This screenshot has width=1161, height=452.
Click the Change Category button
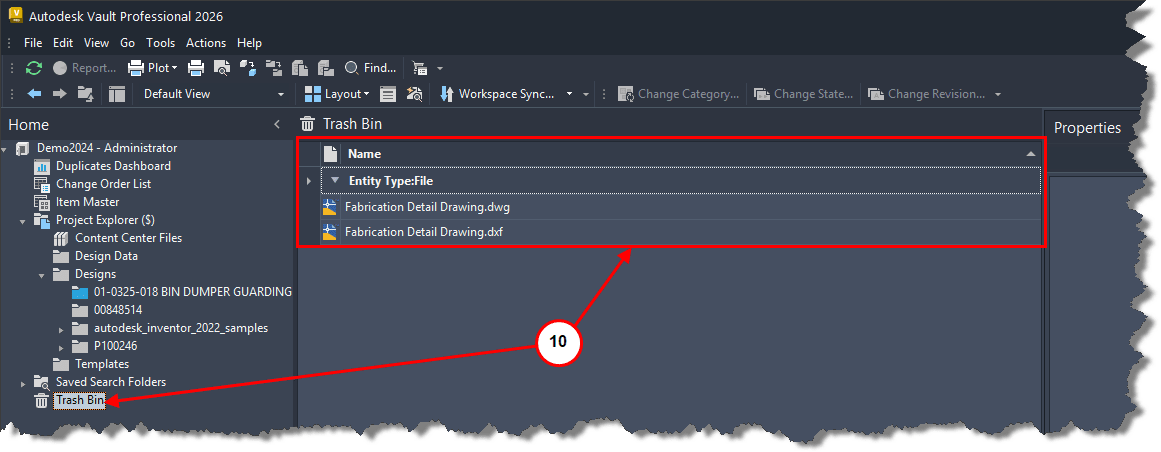(x=679, y=94)
